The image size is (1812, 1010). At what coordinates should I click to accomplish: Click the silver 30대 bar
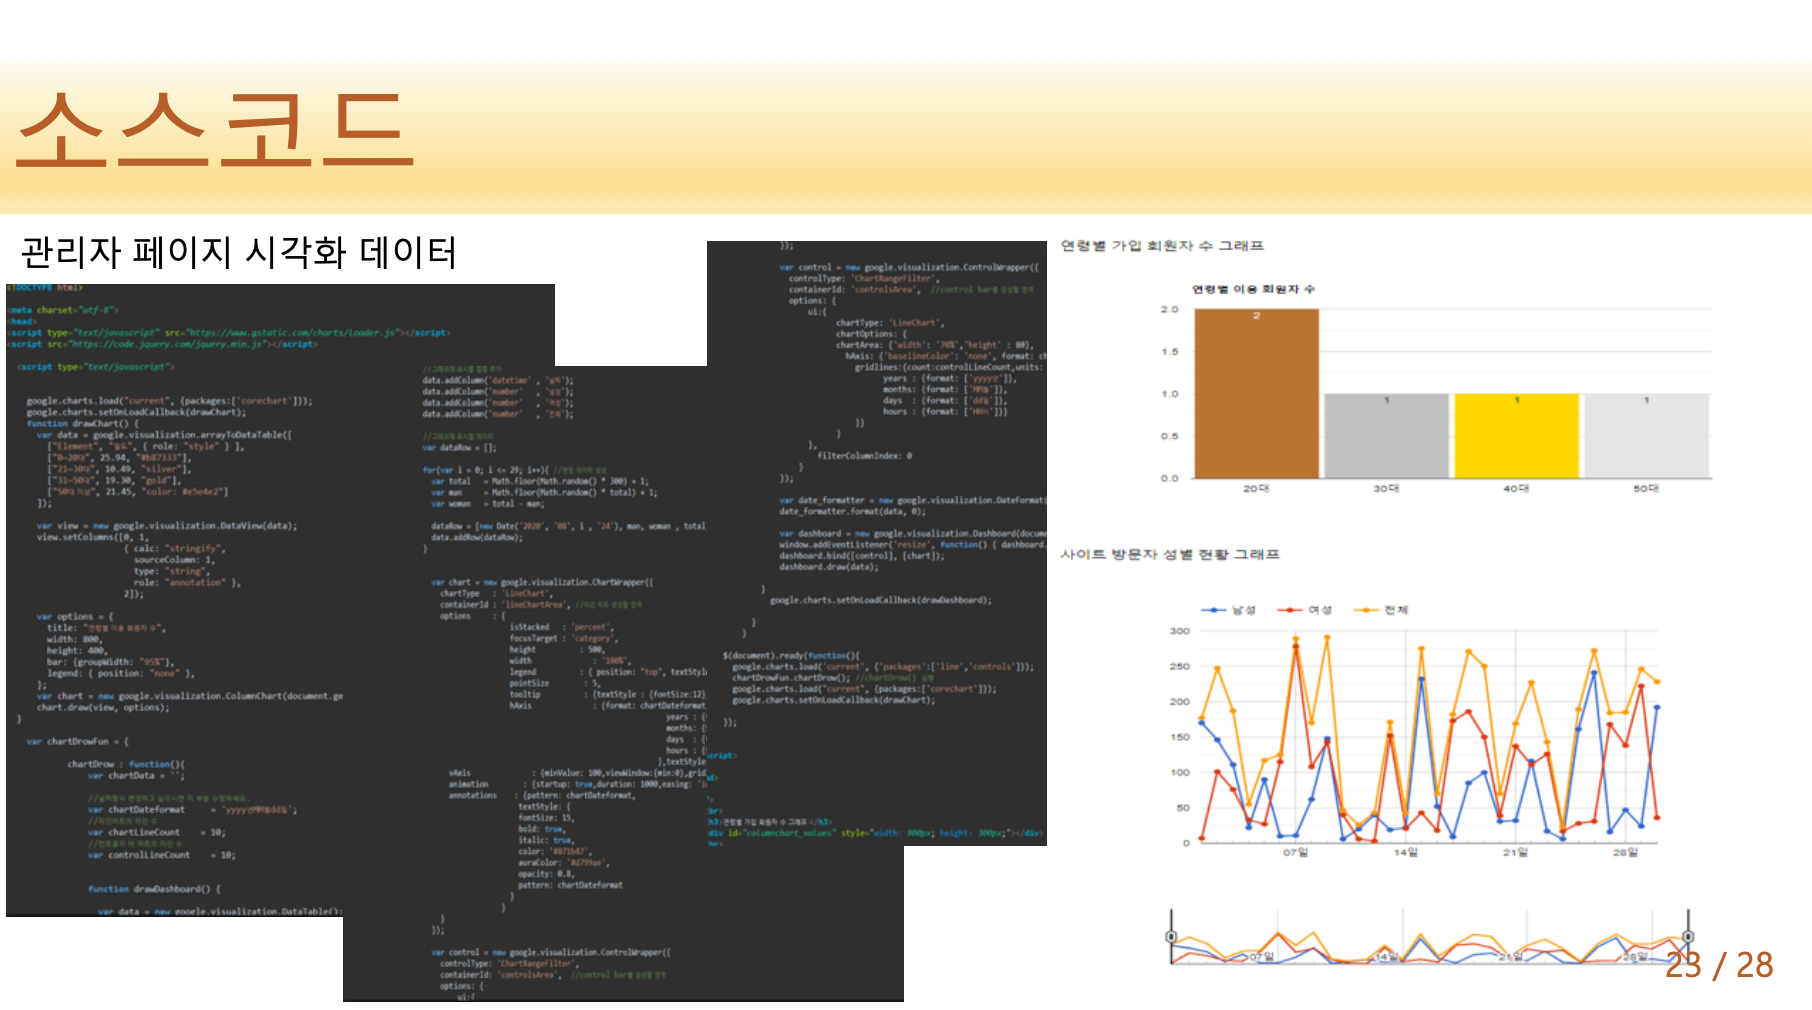1386,436
